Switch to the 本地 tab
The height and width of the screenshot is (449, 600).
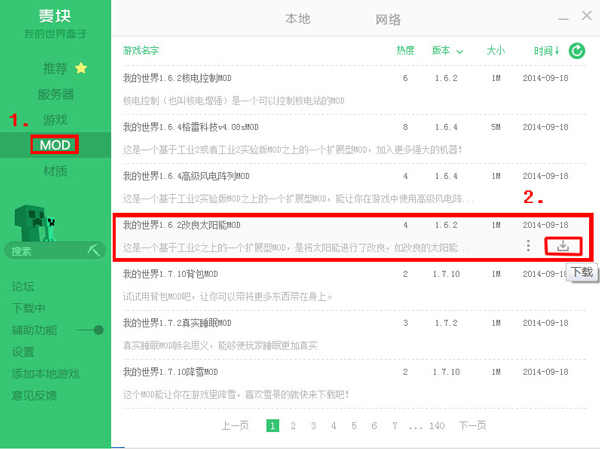[x=297, y=19]
